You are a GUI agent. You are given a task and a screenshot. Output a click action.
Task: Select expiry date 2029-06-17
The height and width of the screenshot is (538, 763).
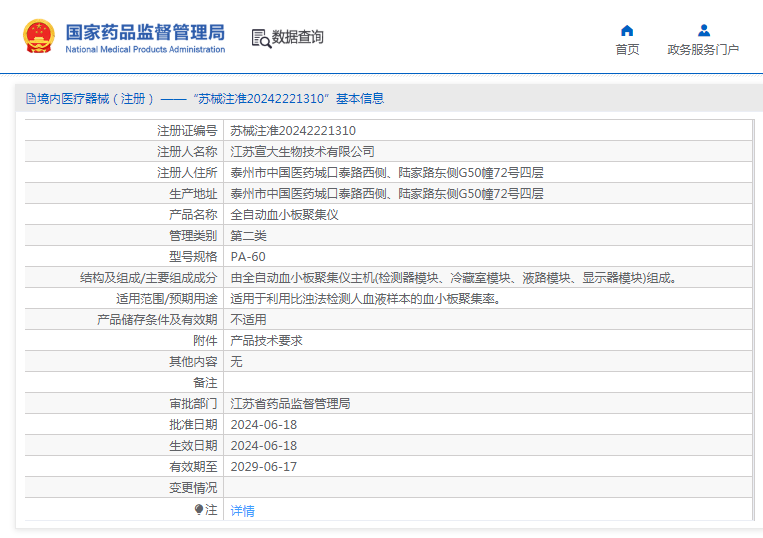(264, 467)
